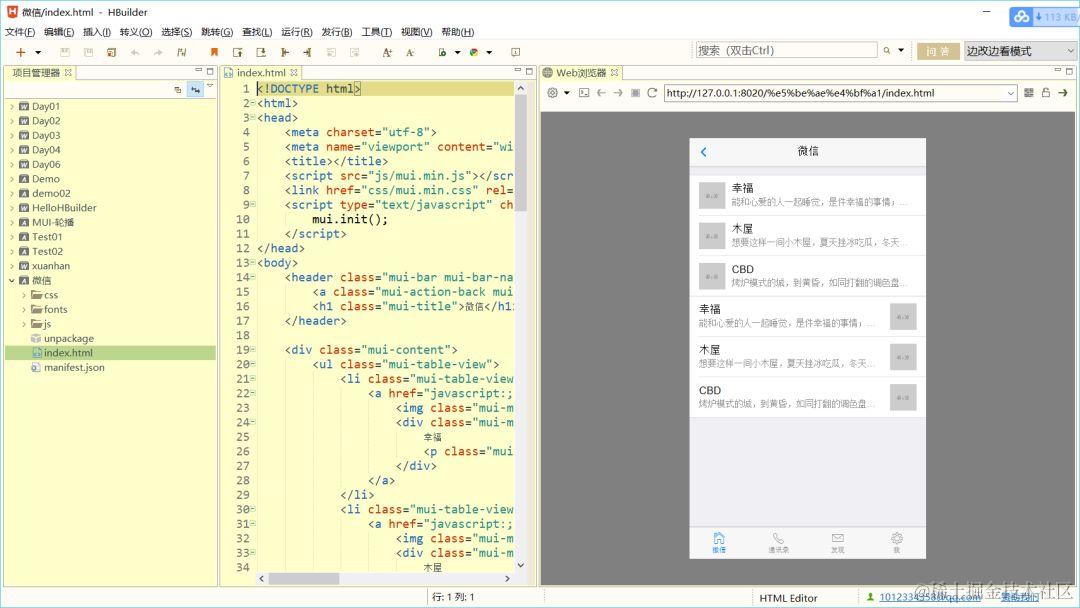
Task: Select the MUI-轮播 project
Action: tap(52, 222)
